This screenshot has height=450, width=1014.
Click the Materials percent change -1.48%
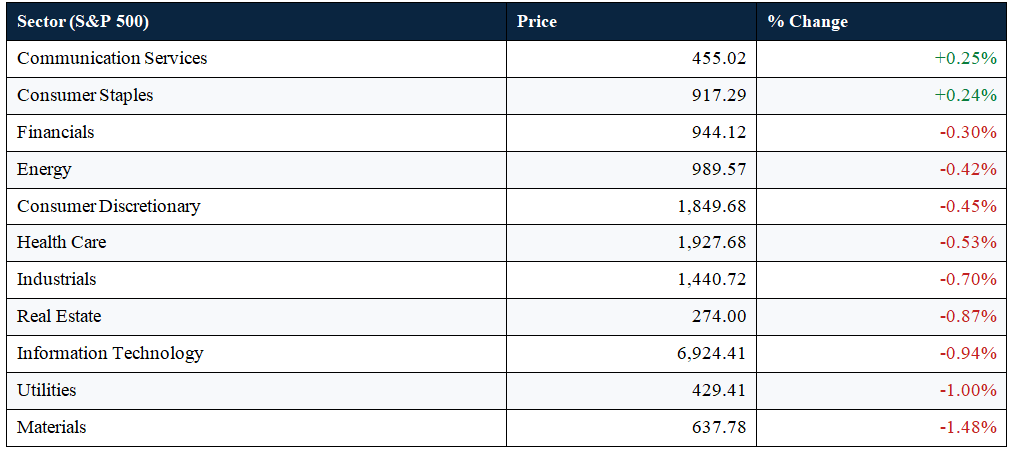pyautogui.click(x=968, y=427)
